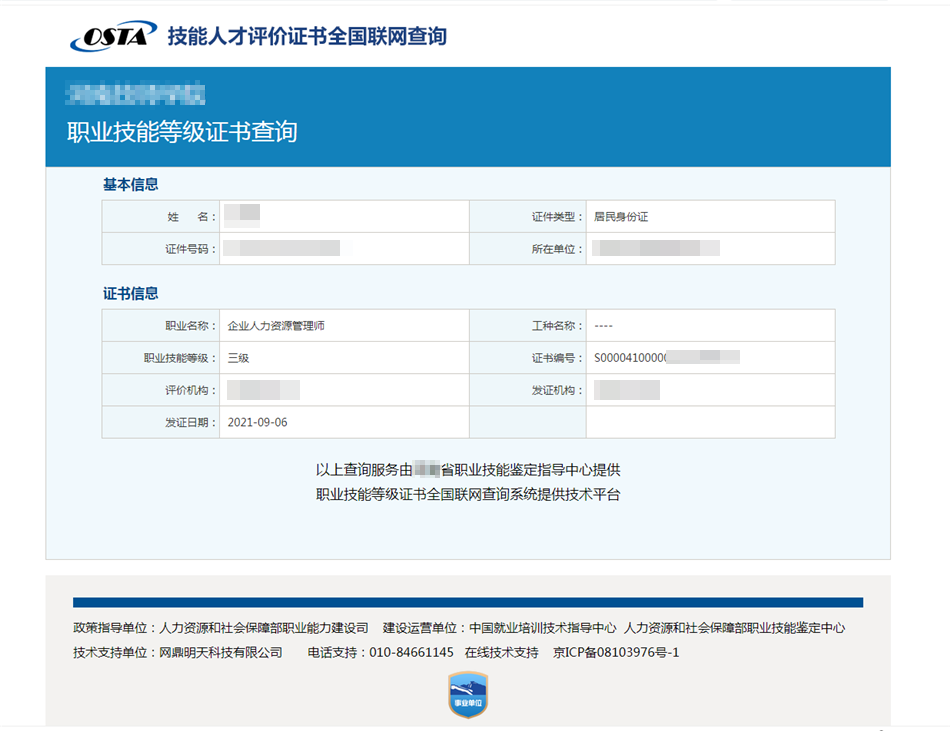Click the certificate number starting with S0000410000
This screenshot has width=950, height=731.
pos(666,357)
